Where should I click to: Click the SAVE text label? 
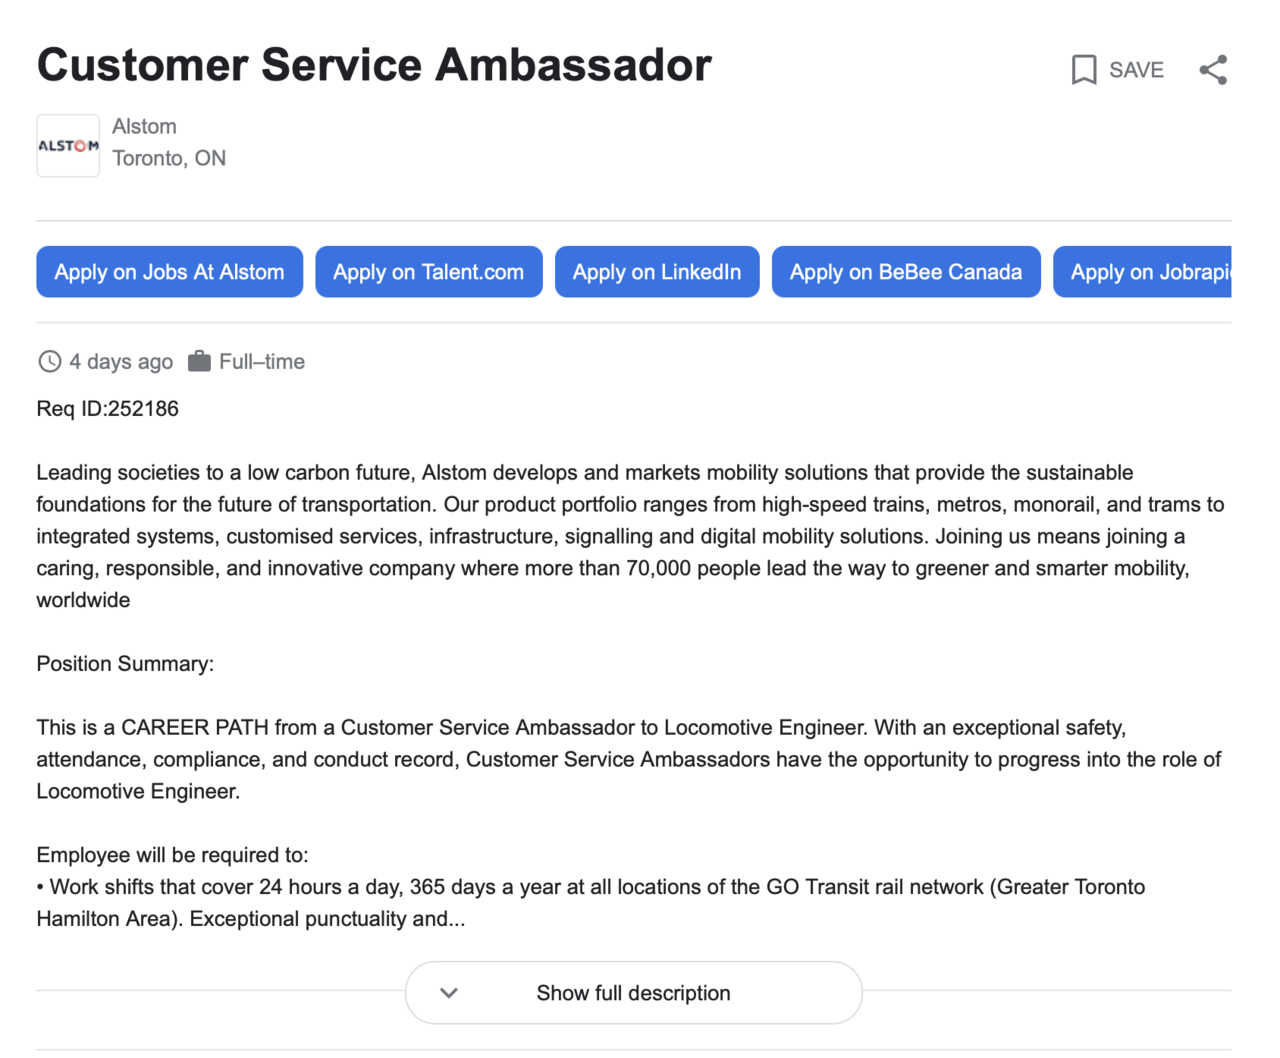click(1136, 70)
